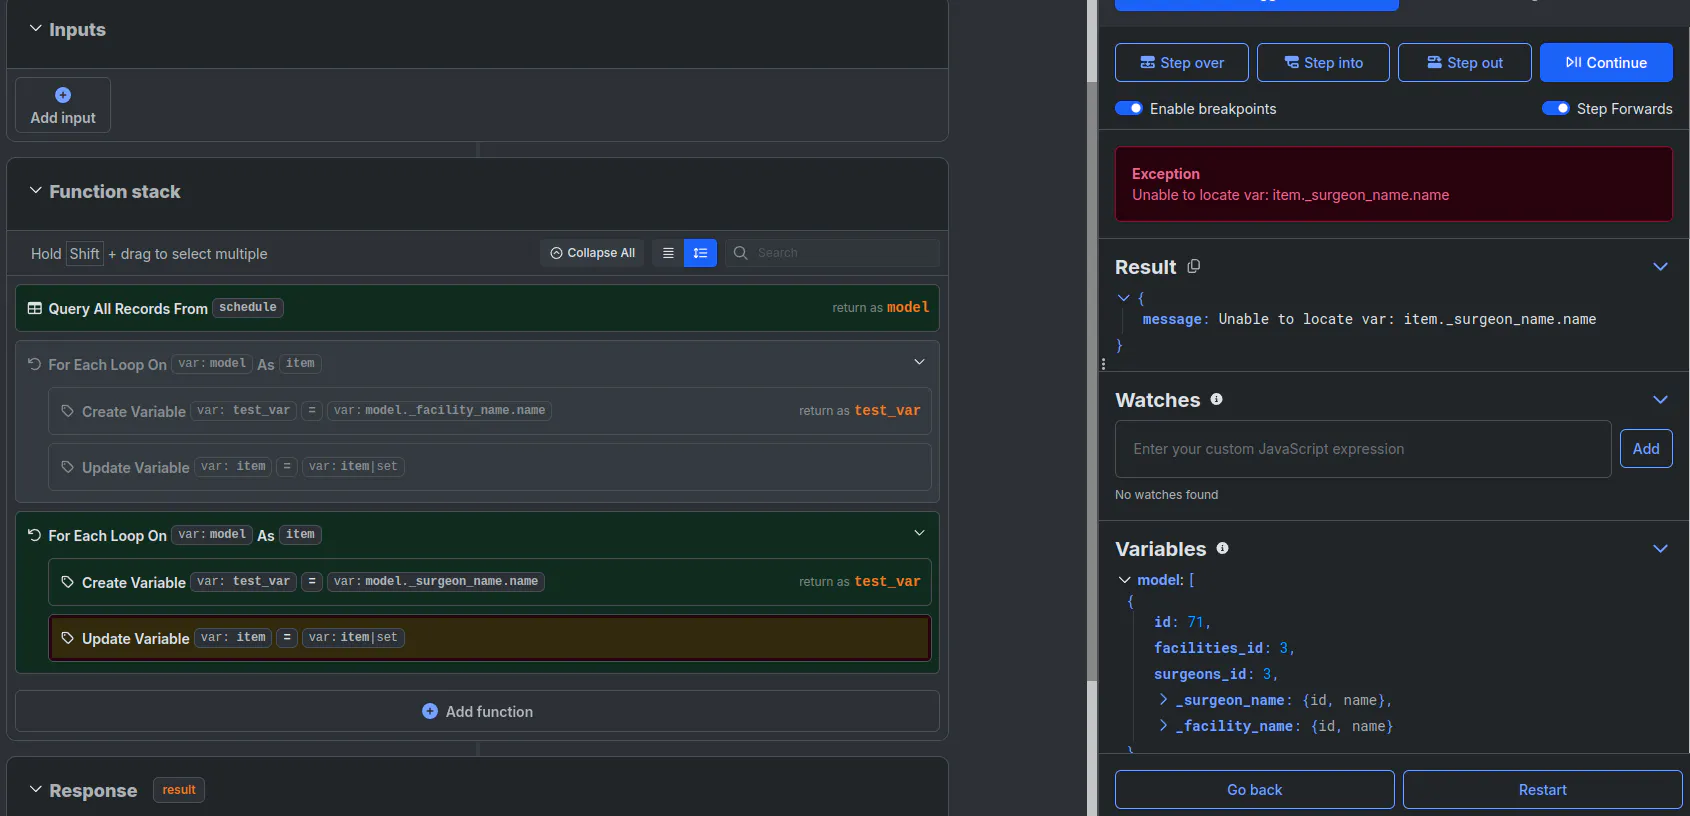Collapse the Watches panel
The height and width of the screenshot is (816, 1690).
tap(1660, 400)
